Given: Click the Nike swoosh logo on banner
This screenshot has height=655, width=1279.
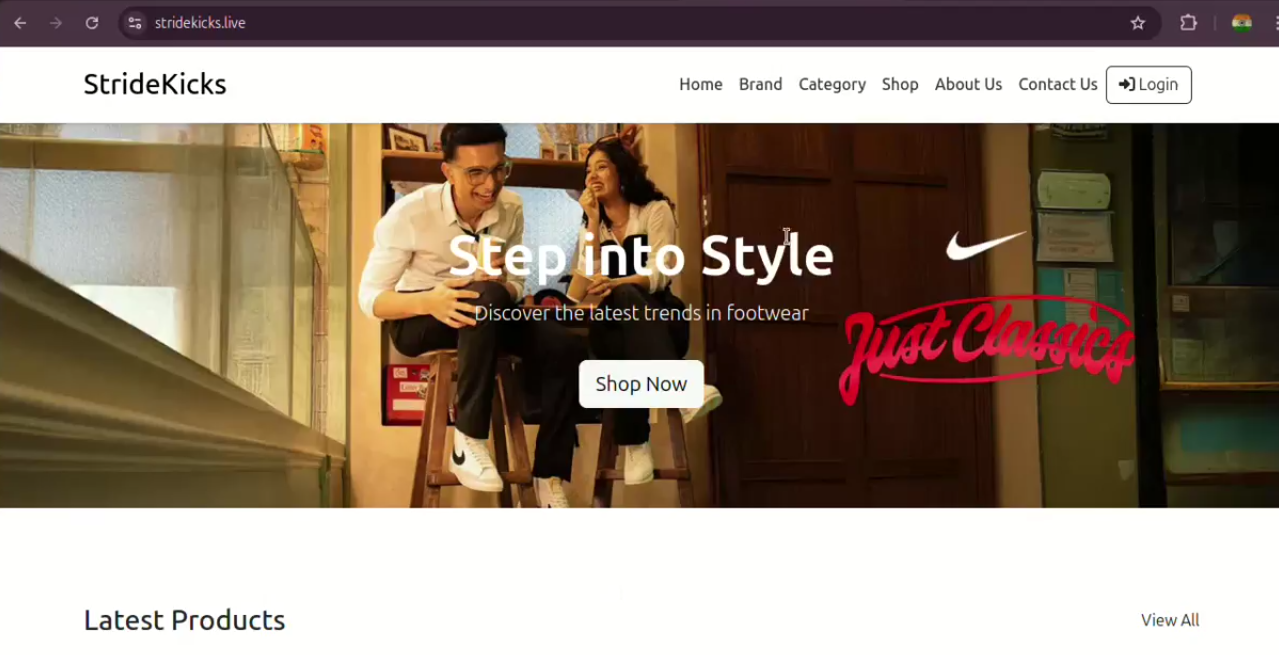Looking at the screenshot, I should point(985,245).
